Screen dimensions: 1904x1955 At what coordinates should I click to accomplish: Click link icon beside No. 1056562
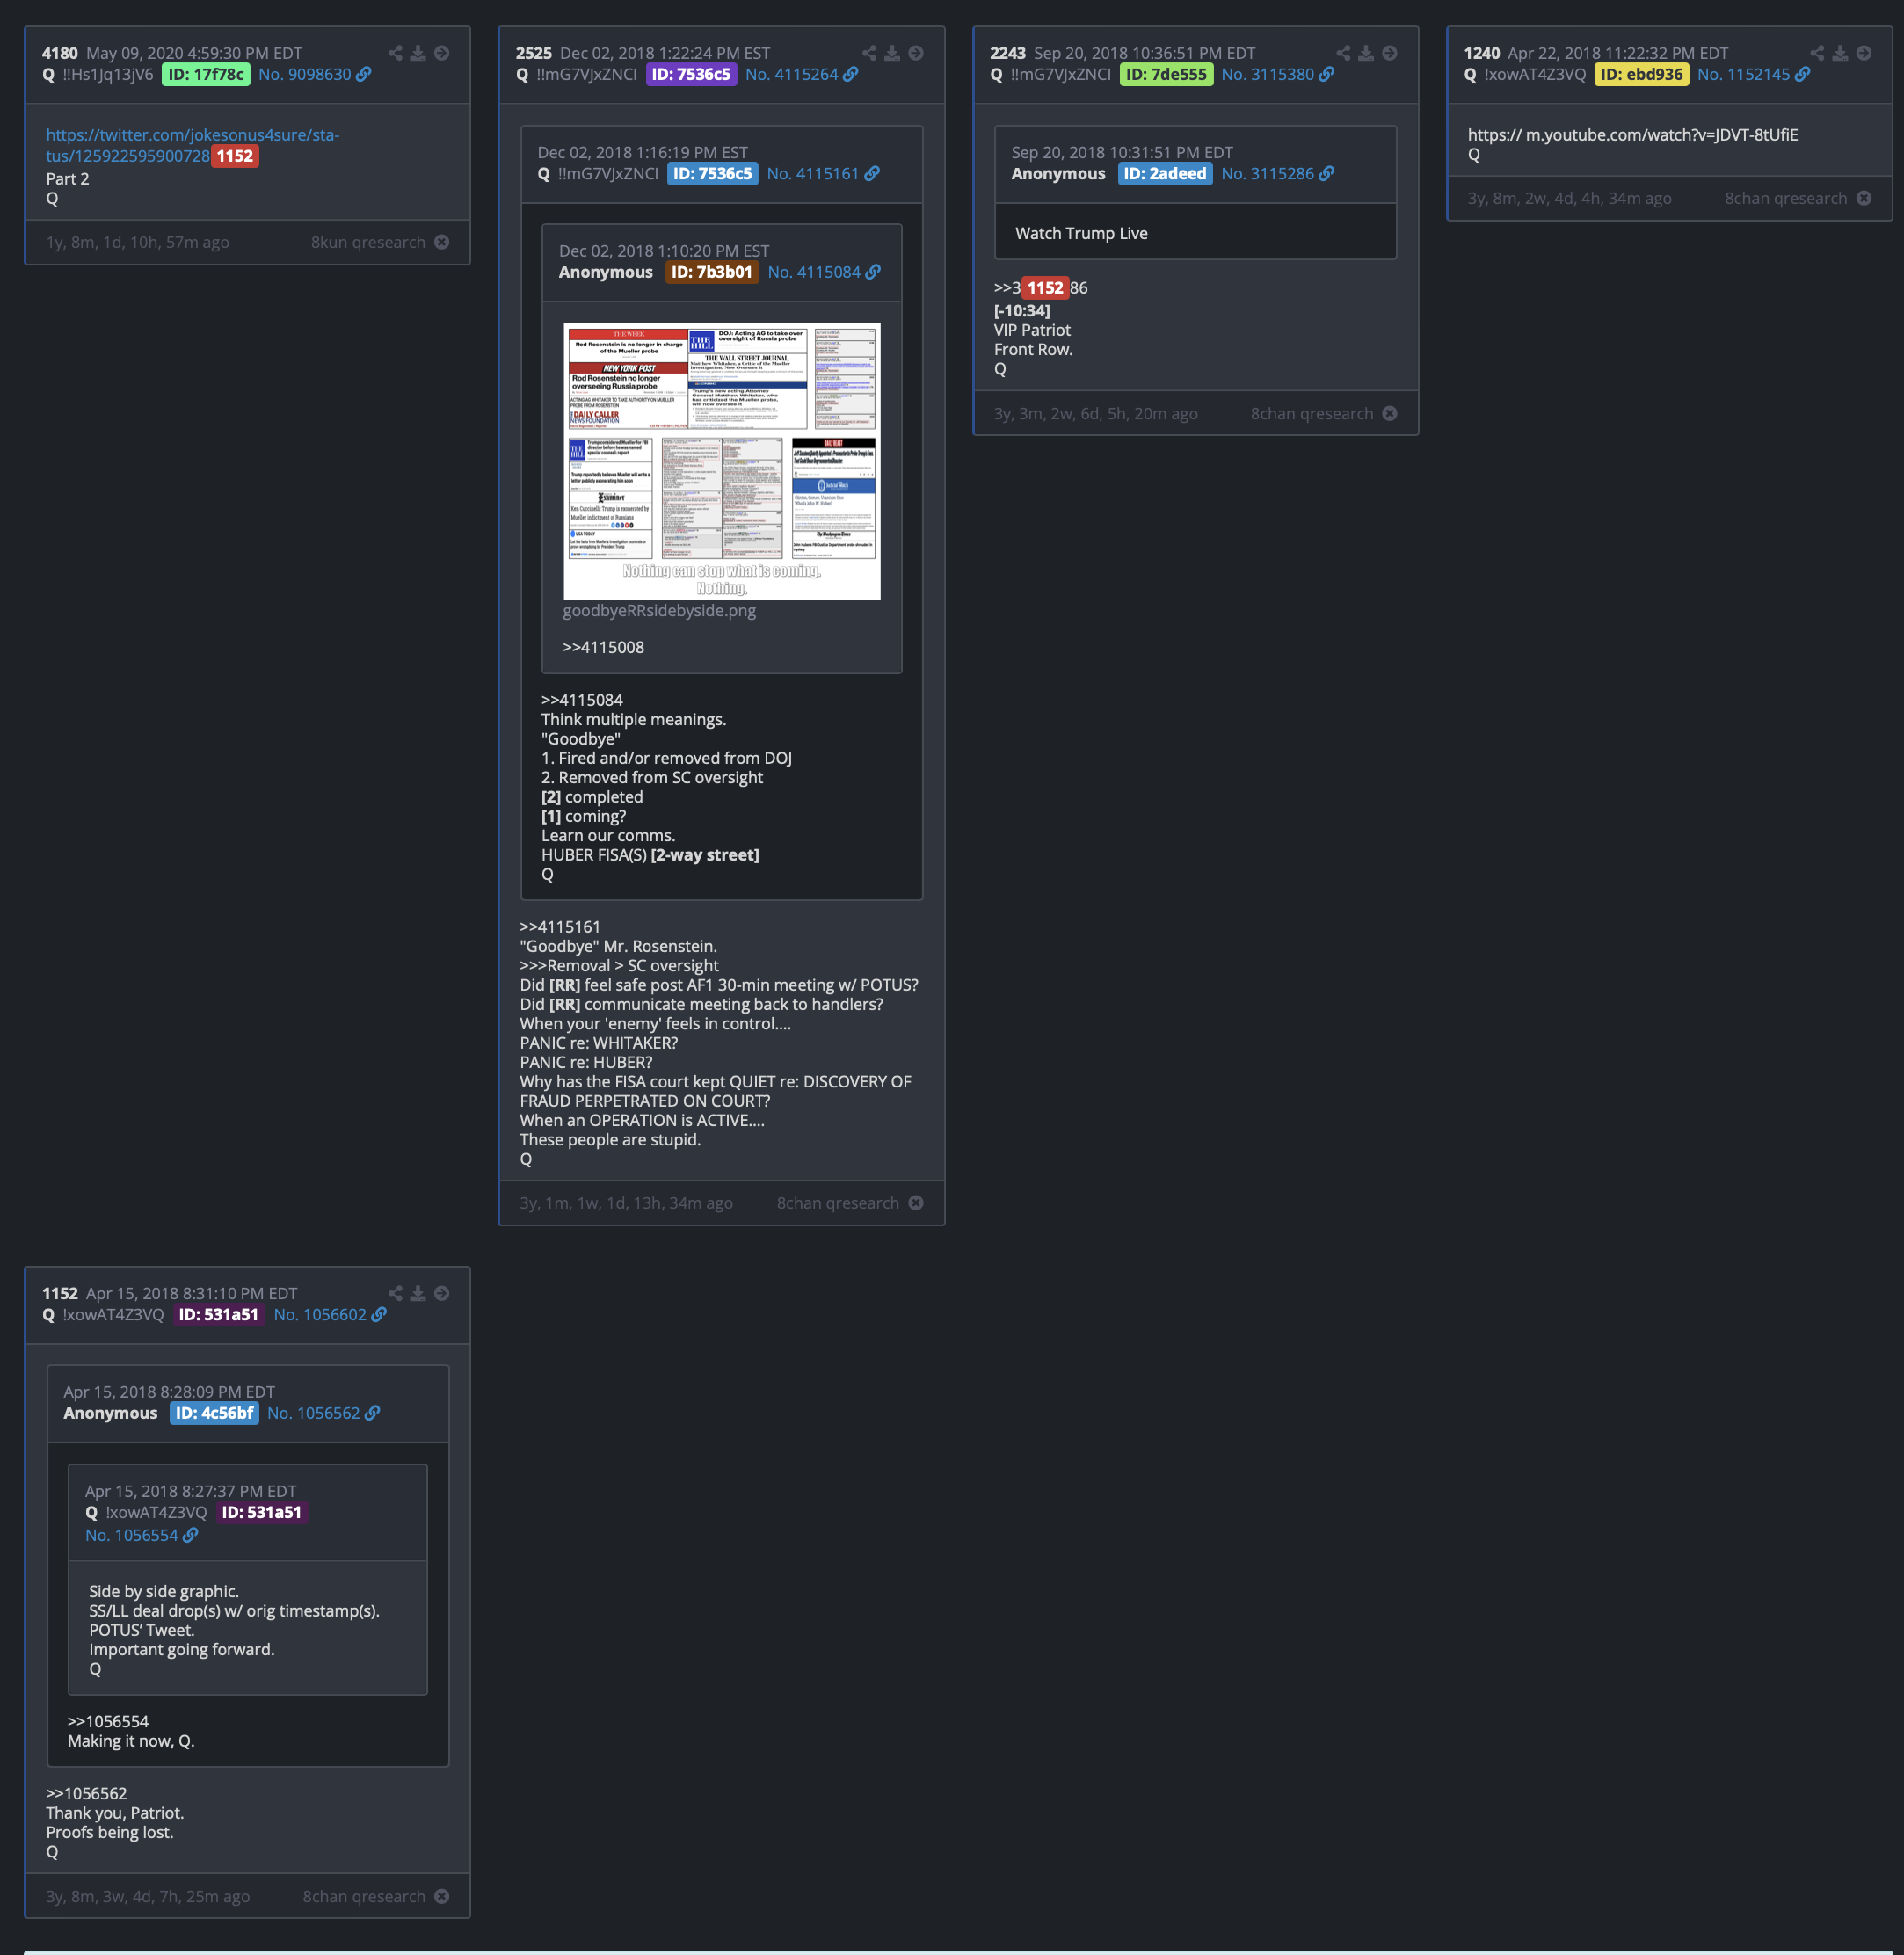coord(372,1413)
